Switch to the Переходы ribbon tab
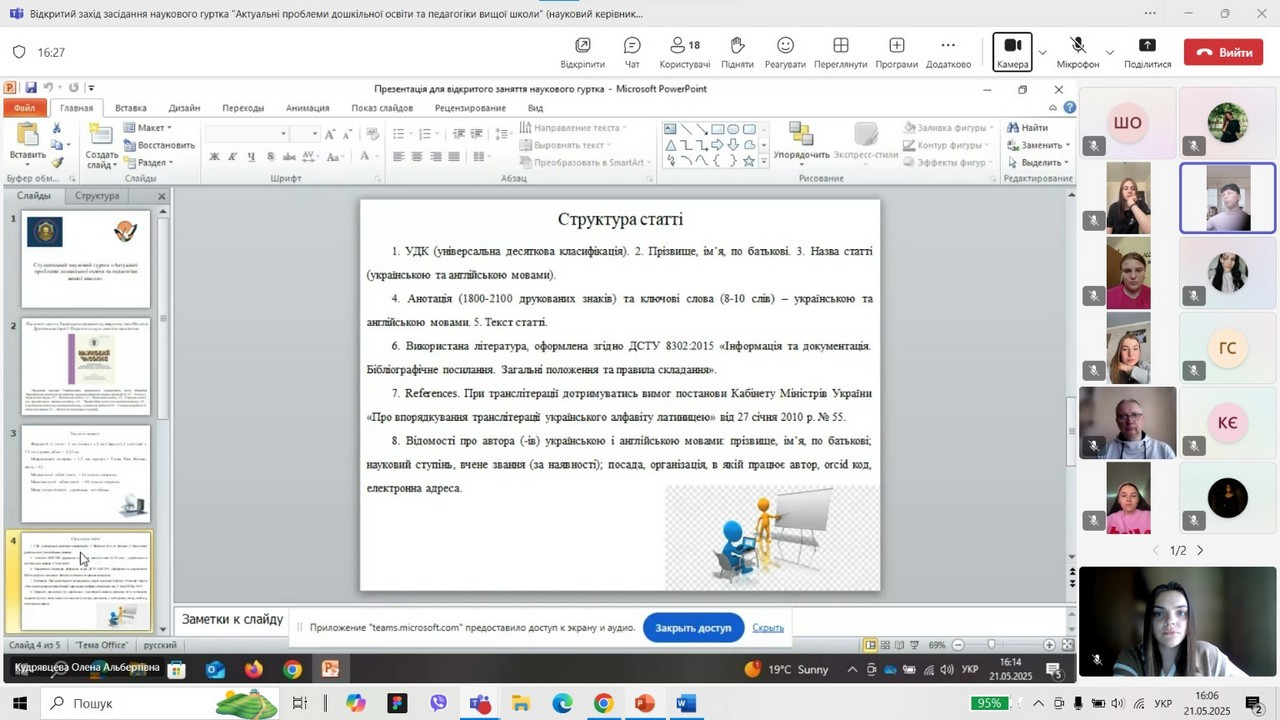The width and height of the screenshot is (1280, 720). point(243,108)
